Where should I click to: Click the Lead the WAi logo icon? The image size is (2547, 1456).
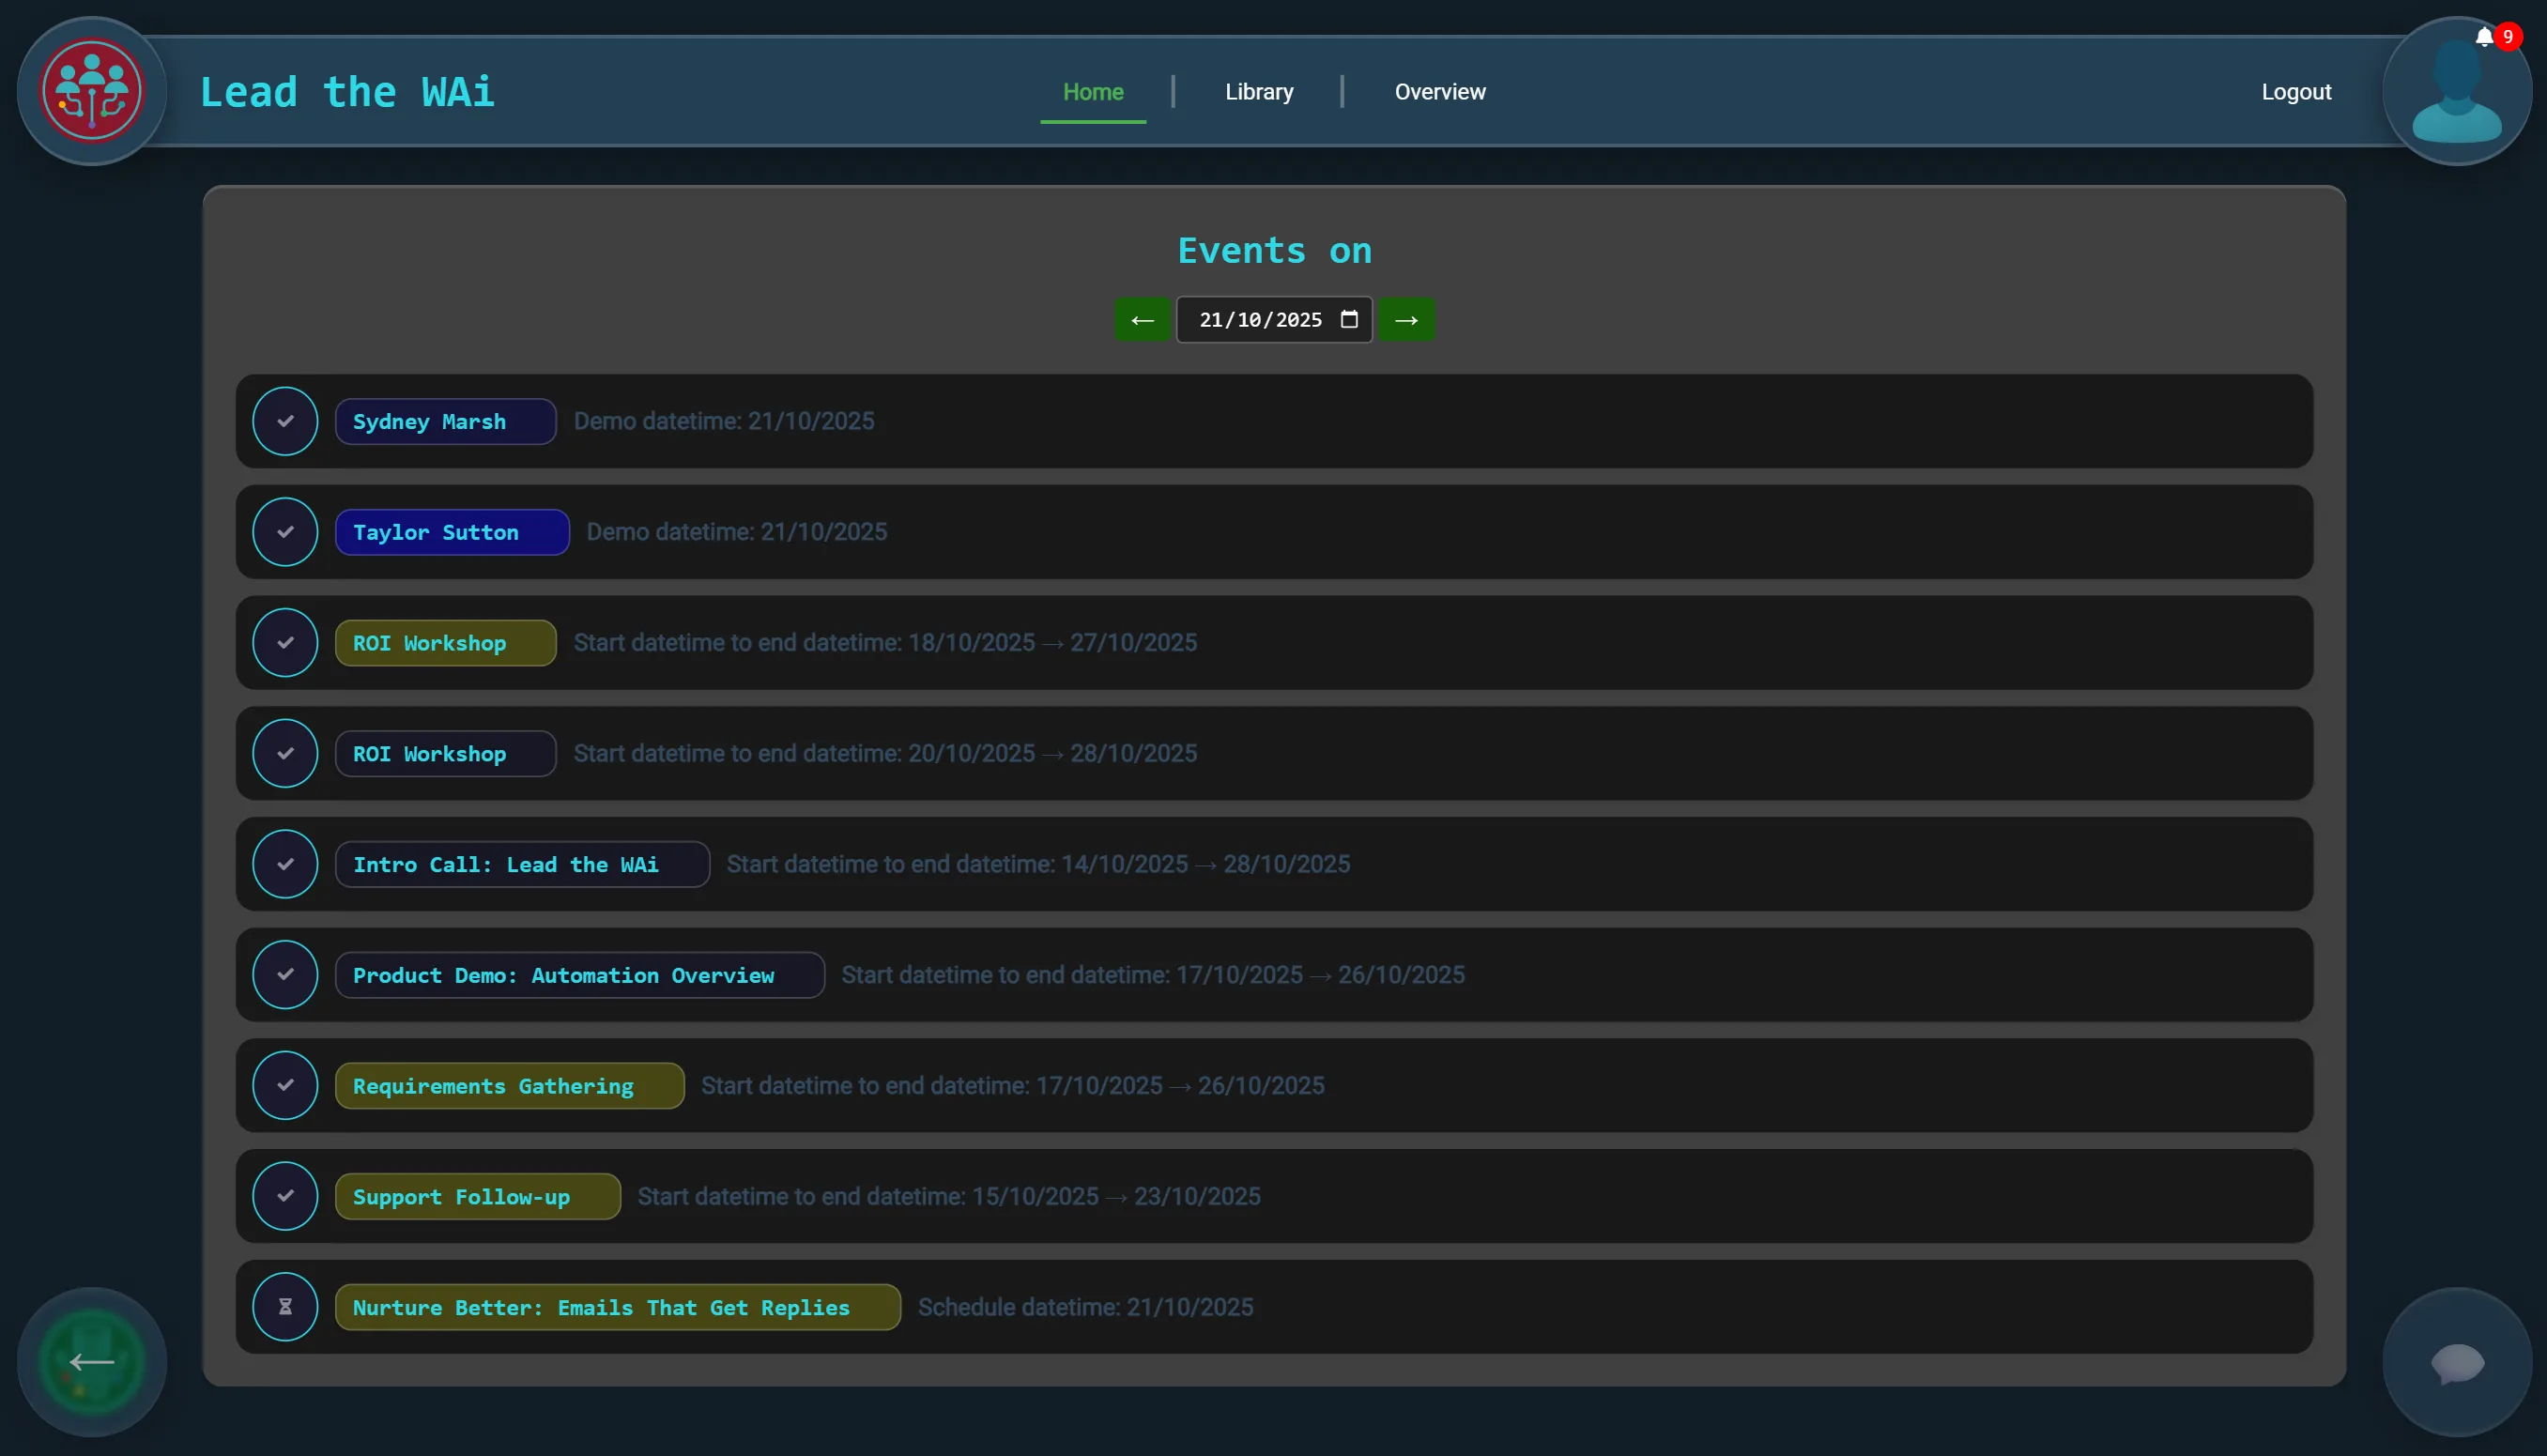click(92, 91)
